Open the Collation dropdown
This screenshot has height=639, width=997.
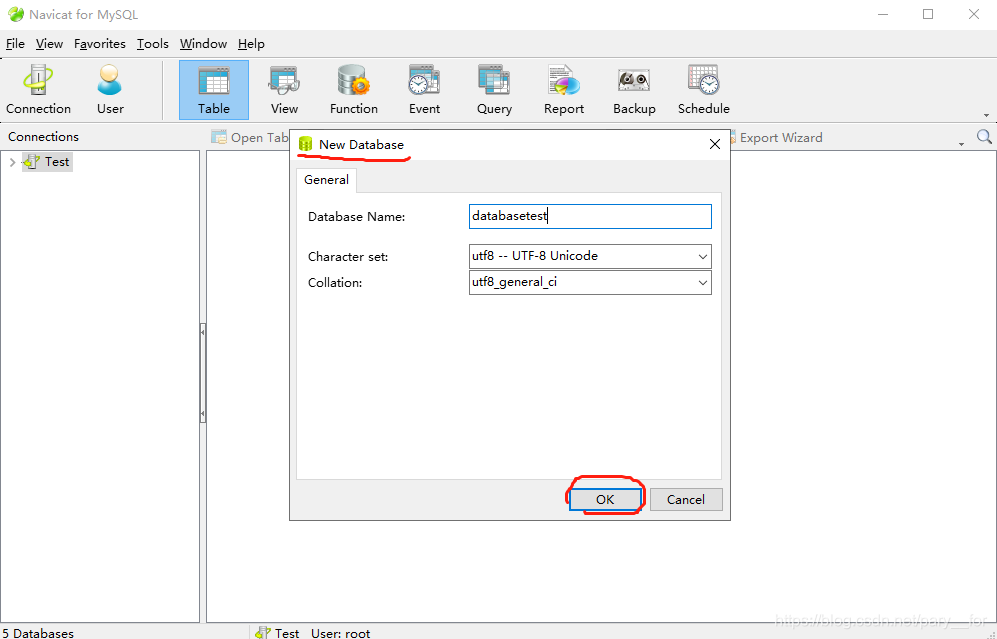pos(590,282)
